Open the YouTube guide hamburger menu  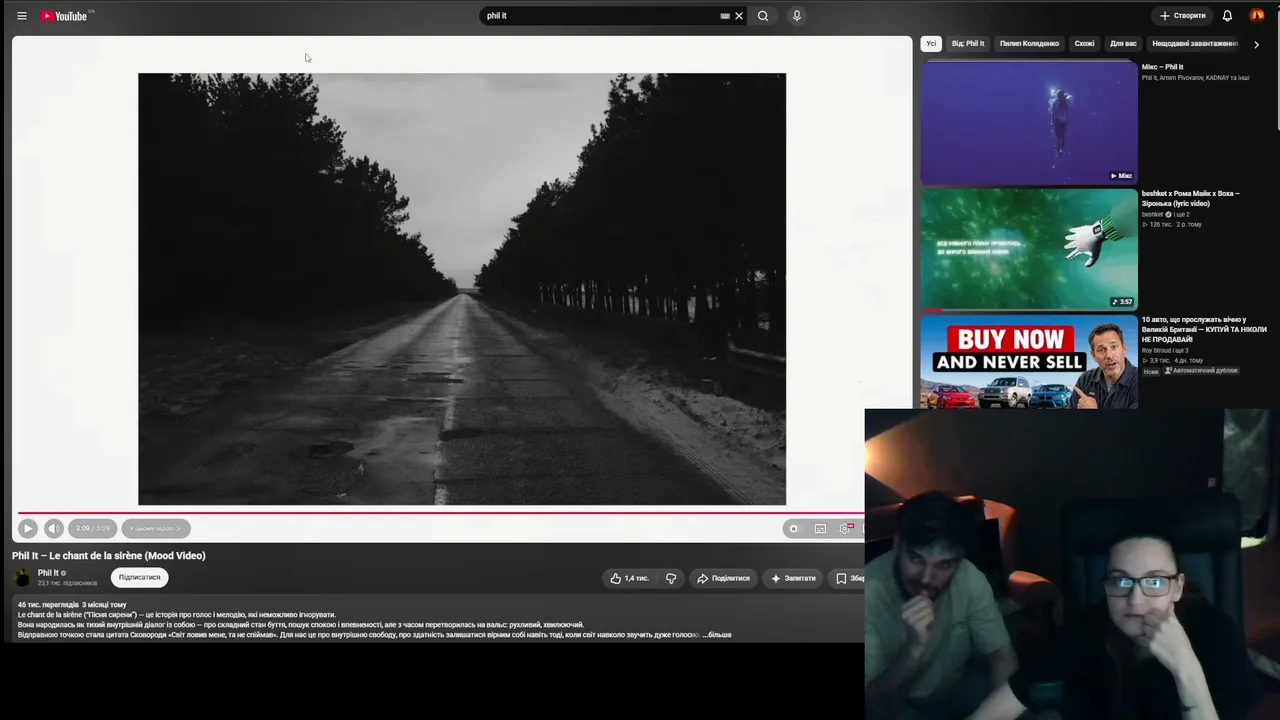coord(22,16)
